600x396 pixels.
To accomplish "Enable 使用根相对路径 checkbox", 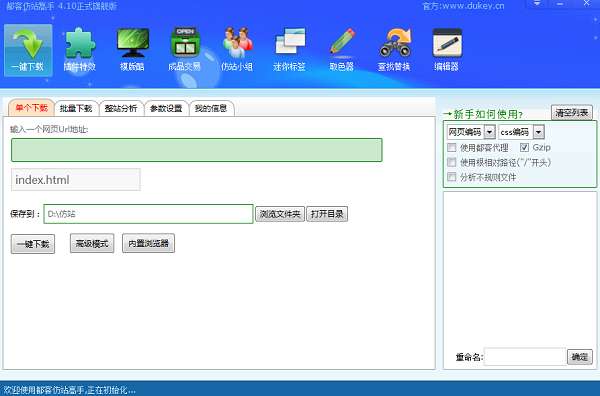I will 452,162.
